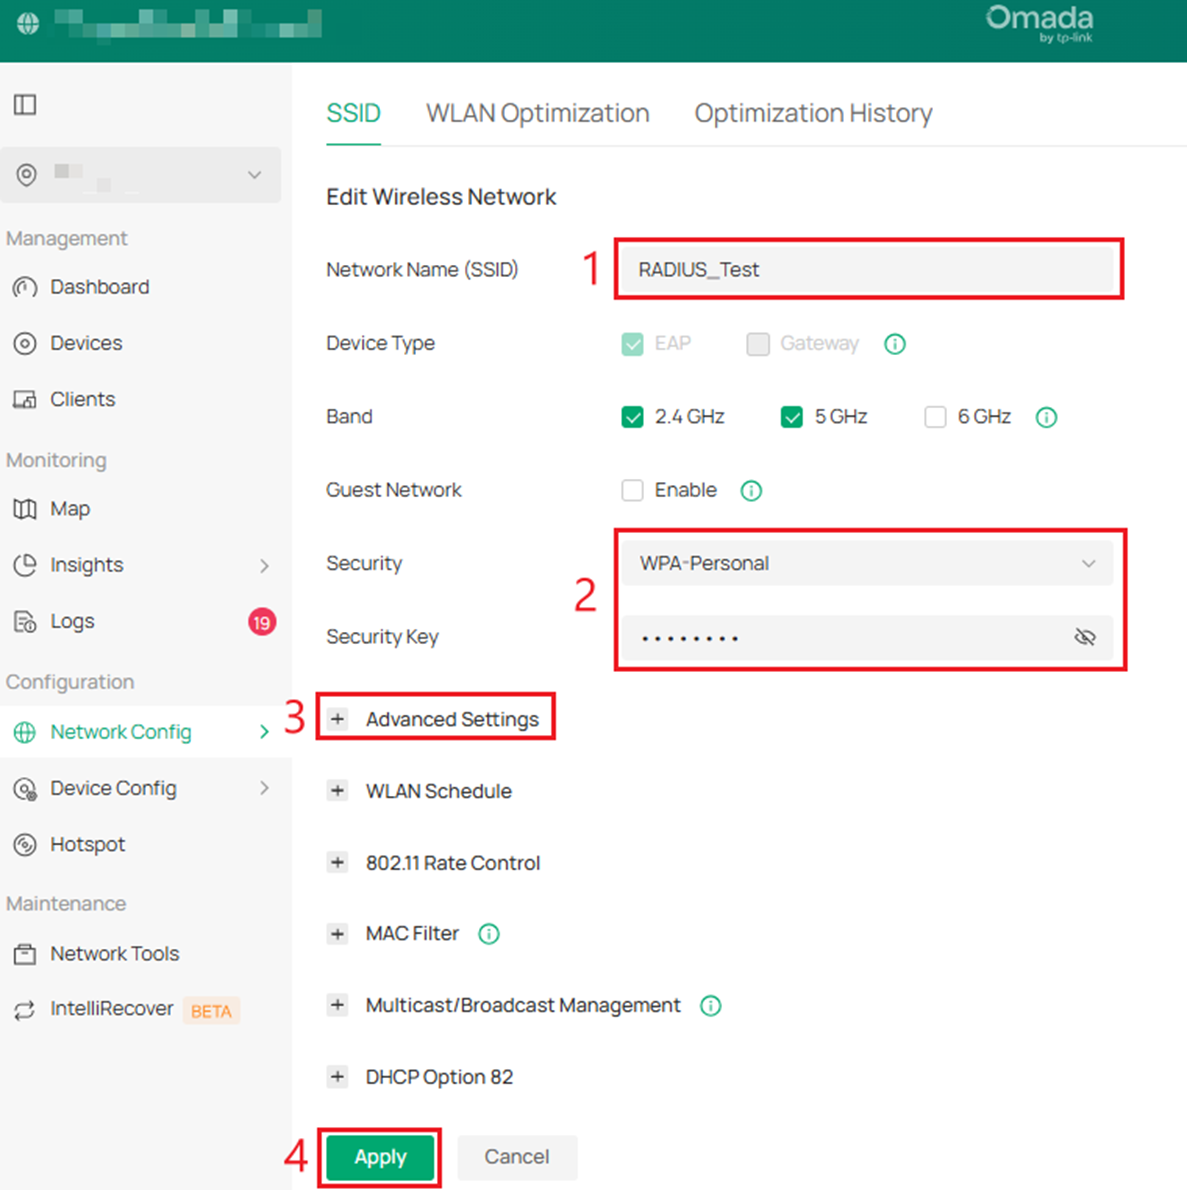Apply the wireless network settings
Image resolution: width=1187 pixels, height=1190 pixels.
(x=380, y=1157)
